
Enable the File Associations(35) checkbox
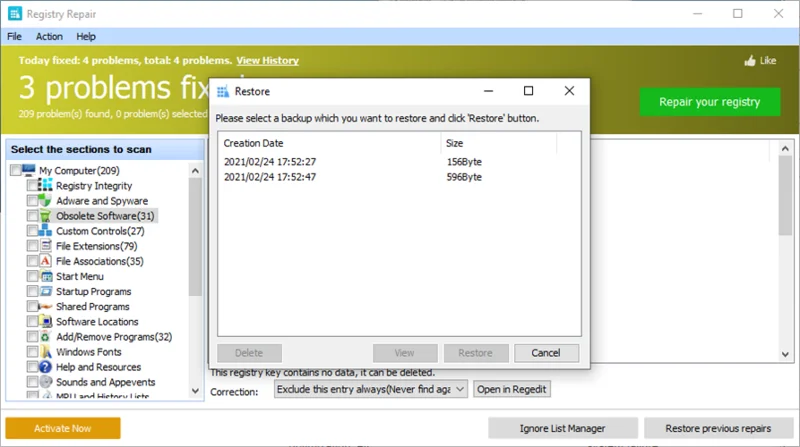pos(32,261)
